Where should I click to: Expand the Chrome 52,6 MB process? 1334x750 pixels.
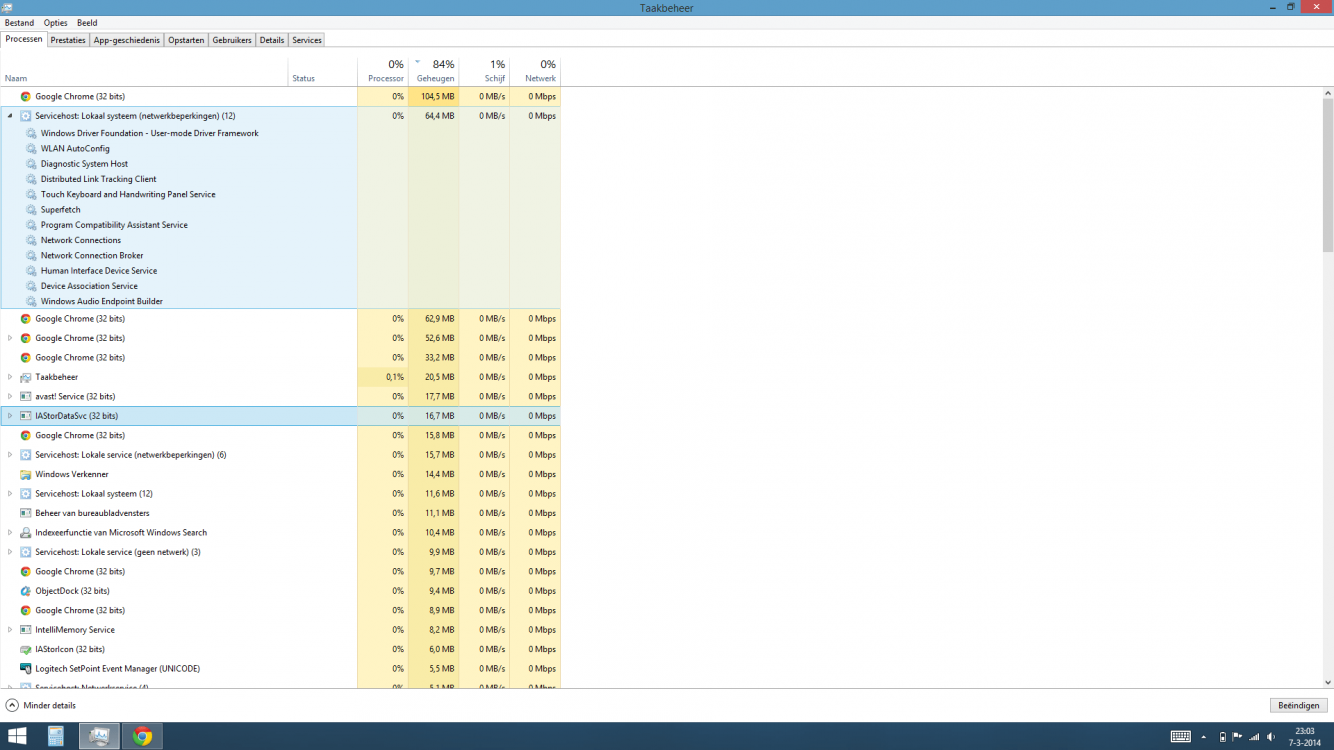point(10,338)
